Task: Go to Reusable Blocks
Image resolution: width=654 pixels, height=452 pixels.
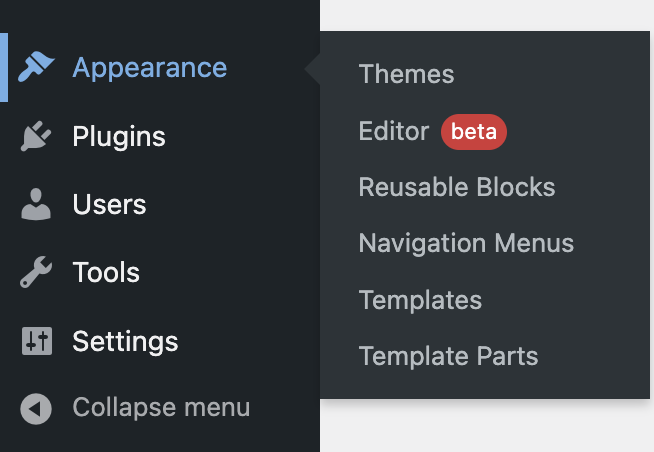Action: [456, 187]
